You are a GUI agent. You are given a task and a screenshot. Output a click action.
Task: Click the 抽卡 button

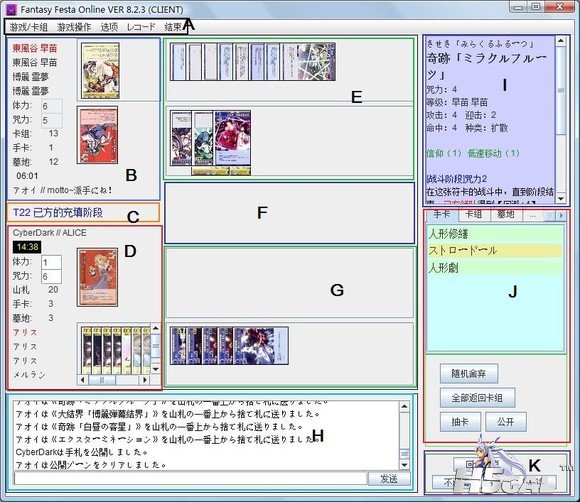click(x=460, y=422)
